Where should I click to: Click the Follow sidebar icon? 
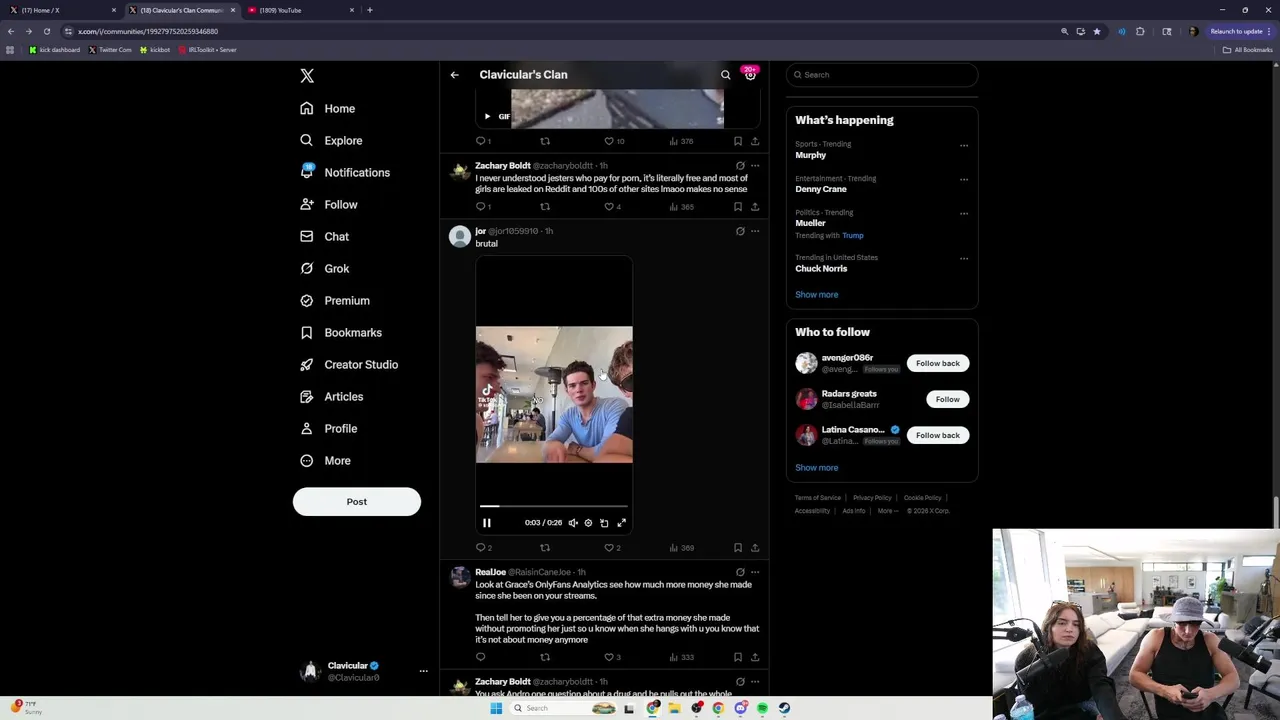[307, 204]
